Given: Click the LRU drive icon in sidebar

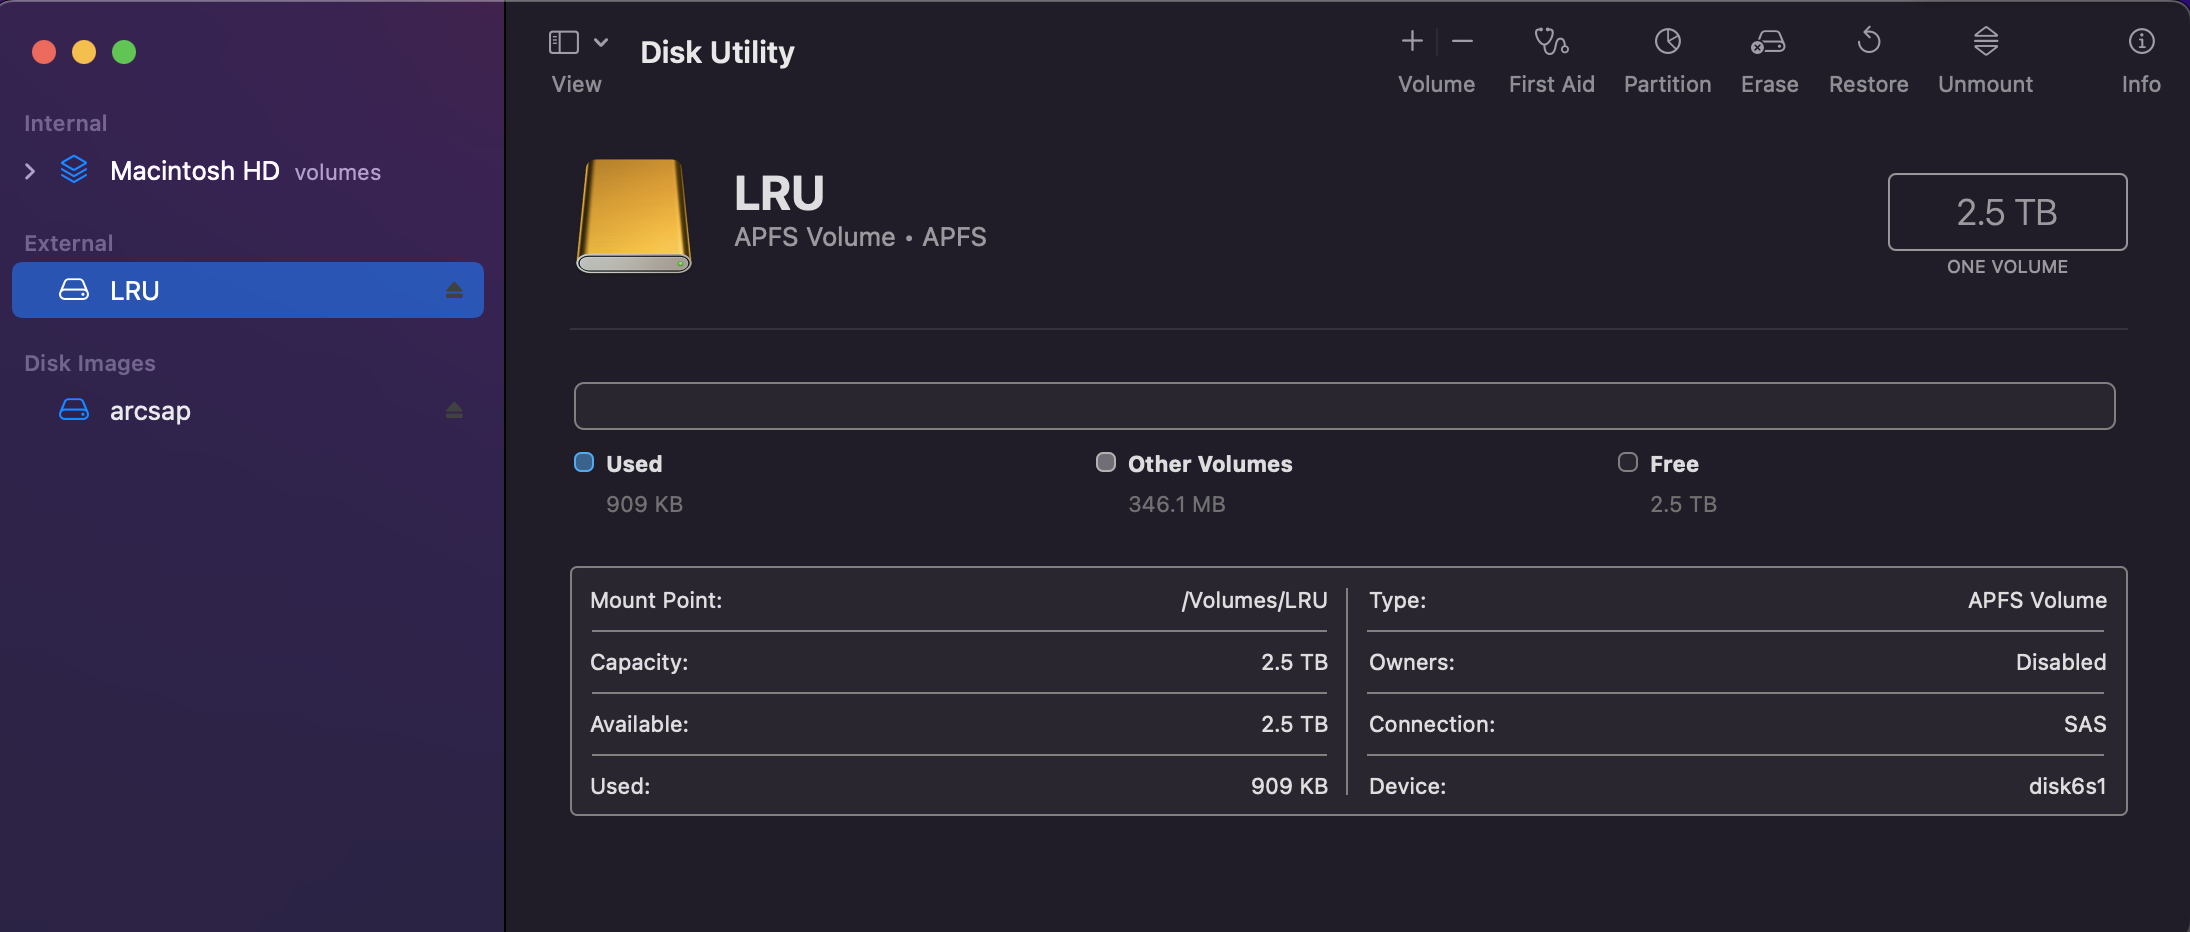Looking at the screenshot, I should 74,290.
